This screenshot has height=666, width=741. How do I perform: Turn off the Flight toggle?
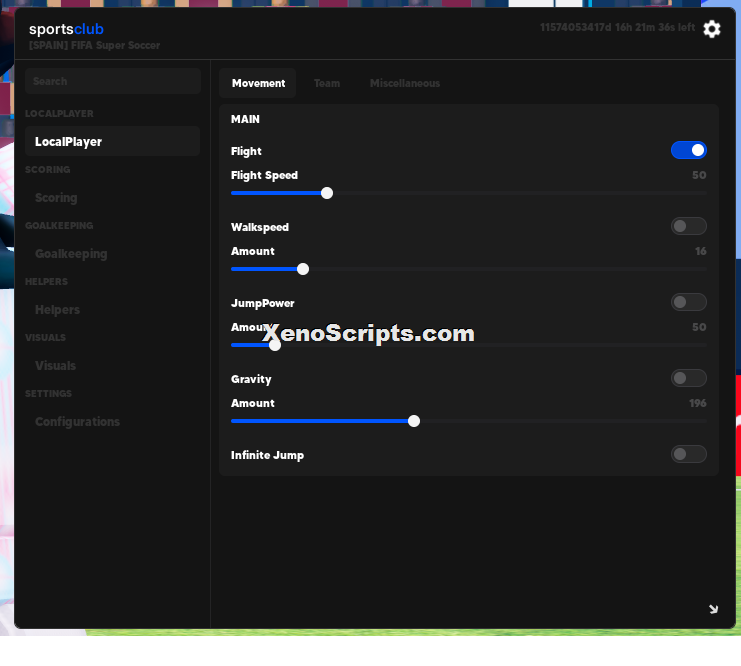[689, 150]
